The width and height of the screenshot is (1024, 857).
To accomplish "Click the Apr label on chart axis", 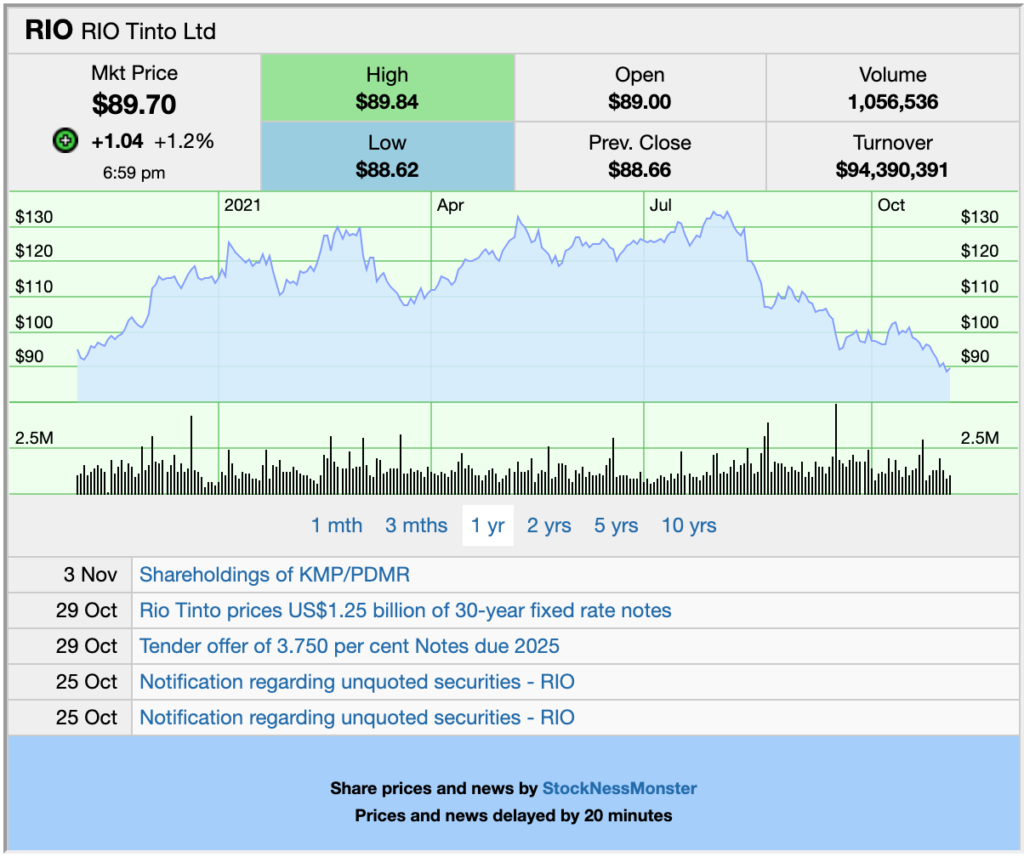I will pos(450,205).
